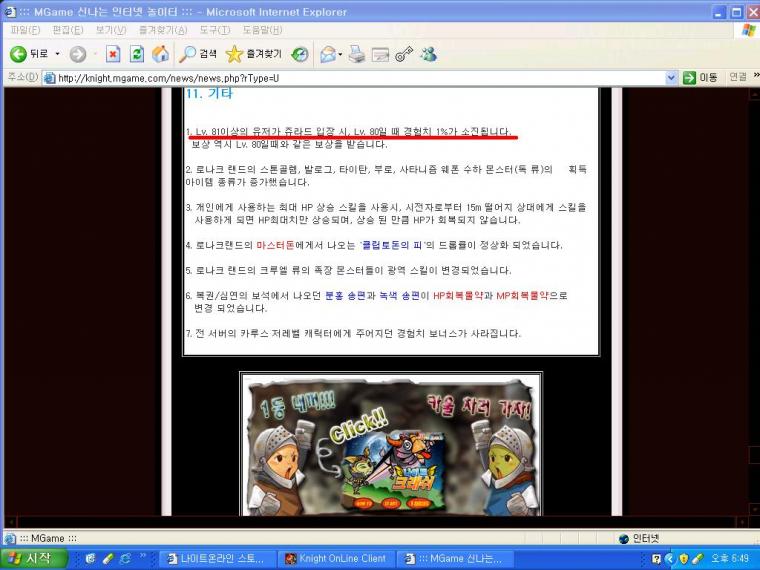760x570 pixels.
Task: Click the blue 분홍 송편 text
Action: tap(345, 296)
